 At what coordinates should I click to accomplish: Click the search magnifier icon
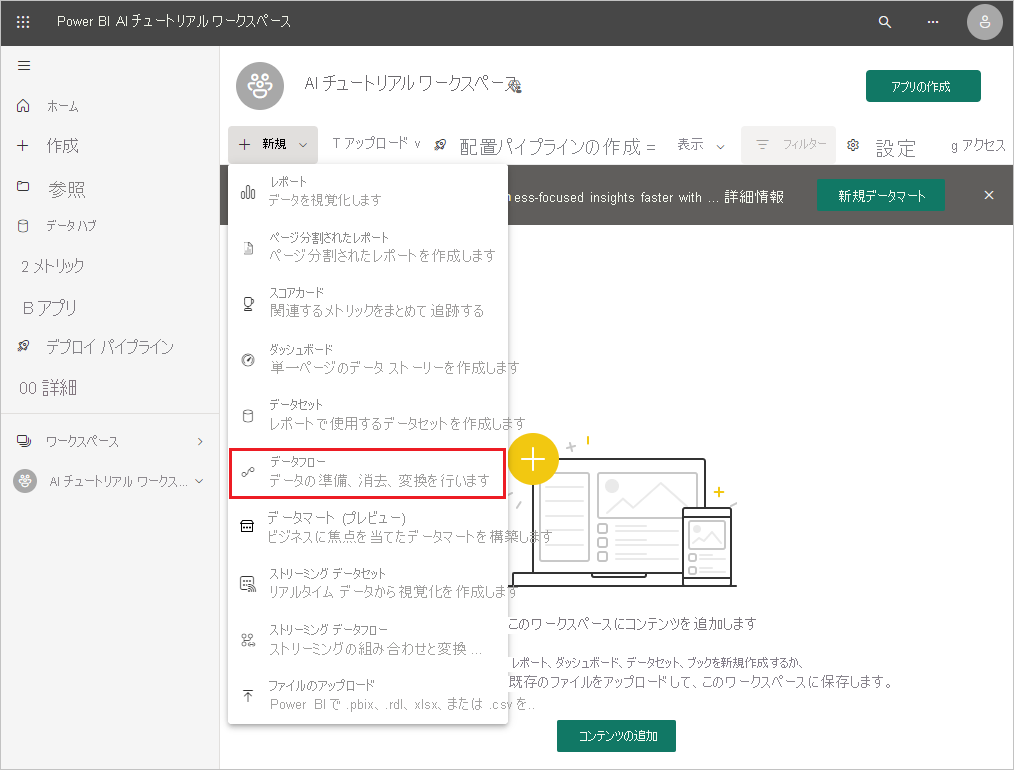(x=885, y=22)
